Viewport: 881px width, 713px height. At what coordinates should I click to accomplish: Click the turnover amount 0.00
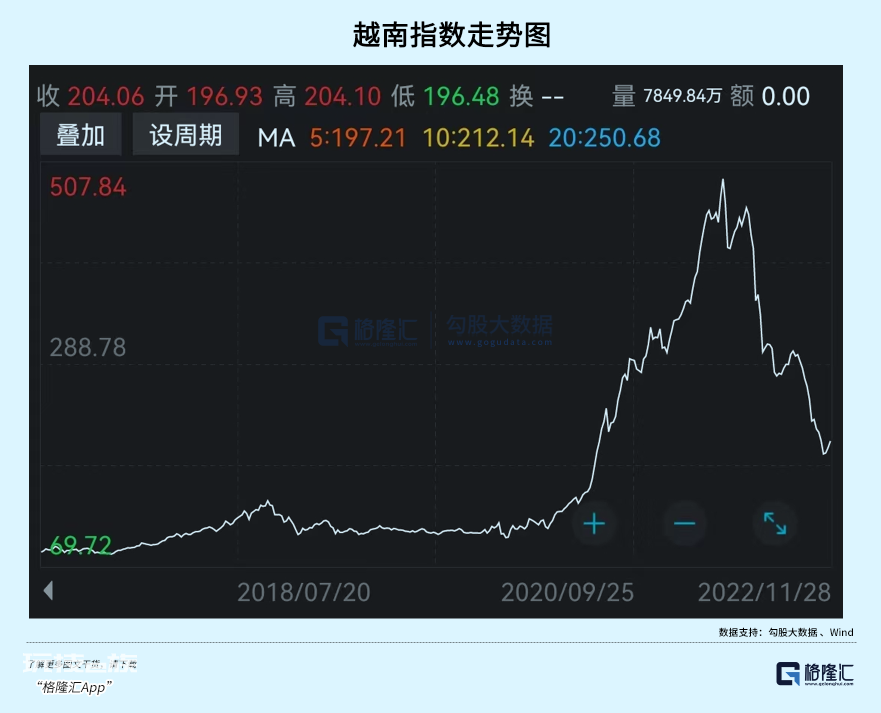(x=785, y=97)
